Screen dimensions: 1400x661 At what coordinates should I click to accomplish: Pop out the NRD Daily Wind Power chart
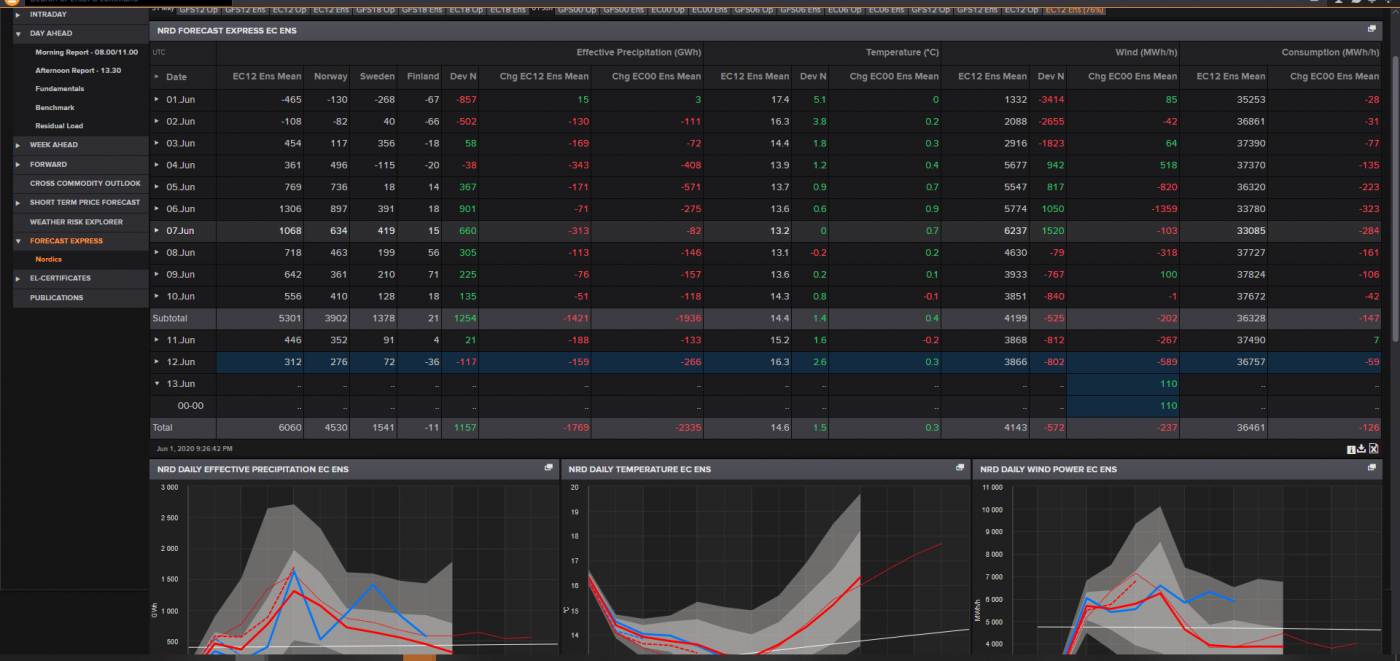(x=1371, y=467)
